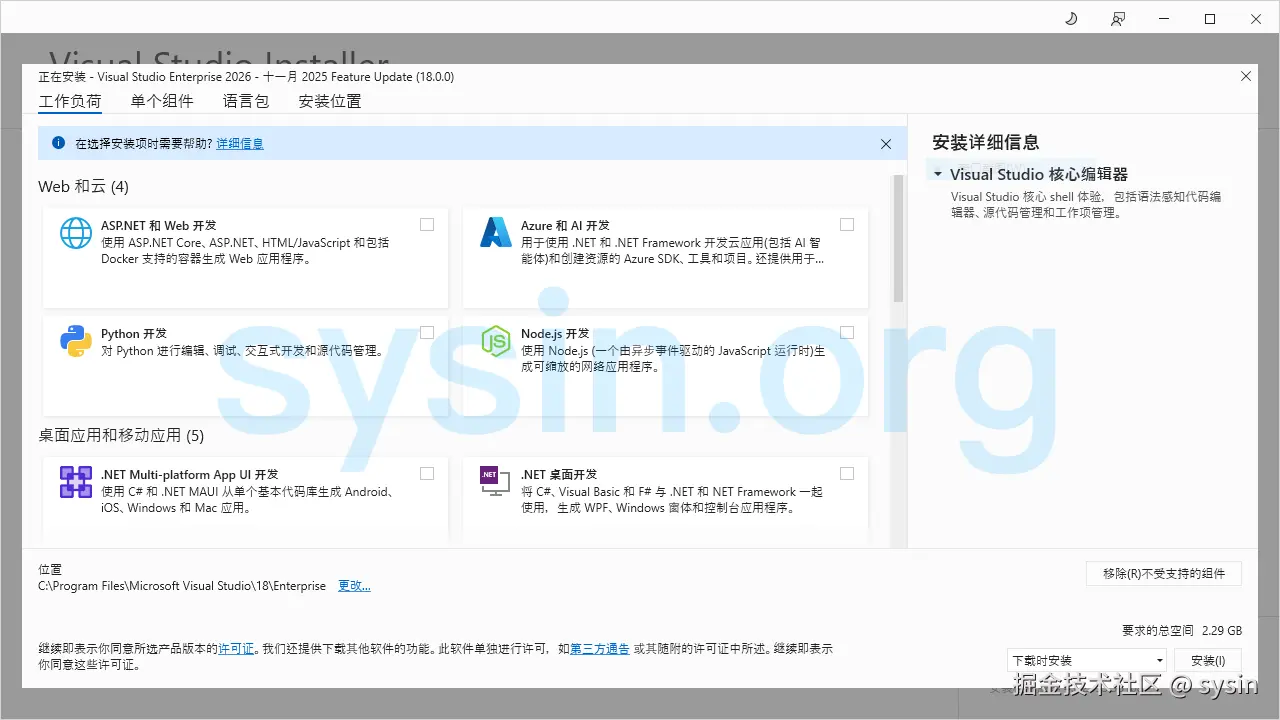Screen dimensions: 1280x720
Task: Open the 许可证 license link
Action: [x=236, y=649]
